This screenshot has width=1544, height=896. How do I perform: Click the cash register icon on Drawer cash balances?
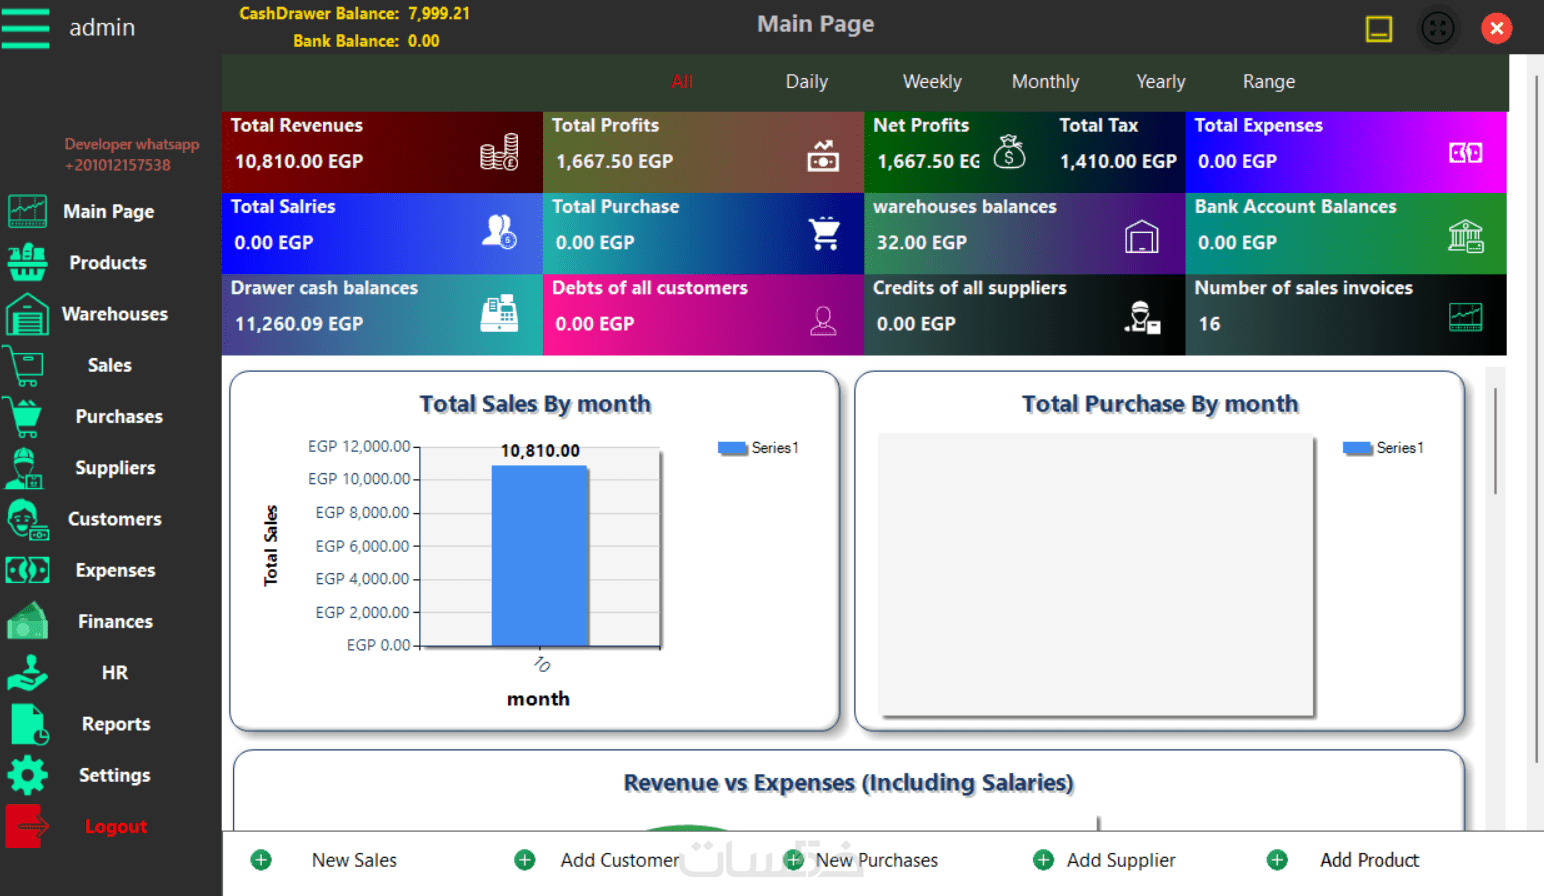point(499,313)
